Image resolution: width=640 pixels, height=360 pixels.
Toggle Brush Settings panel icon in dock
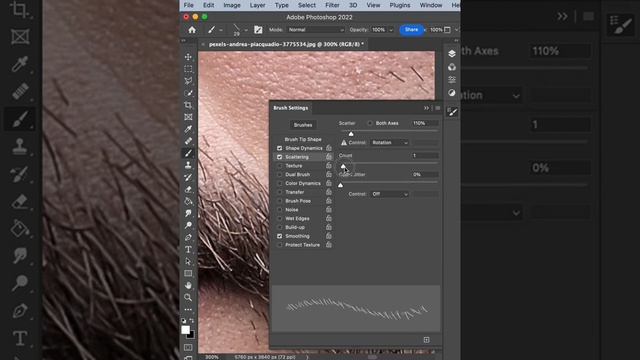coord(452,111)
